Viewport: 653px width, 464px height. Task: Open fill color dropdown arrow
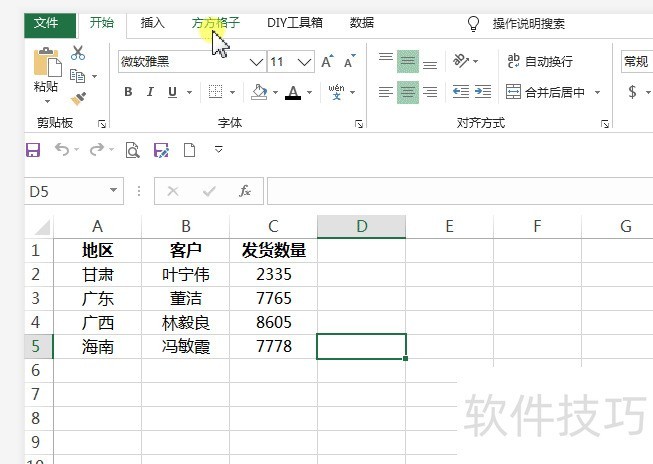pyautogui.click(x=275, y=92)
